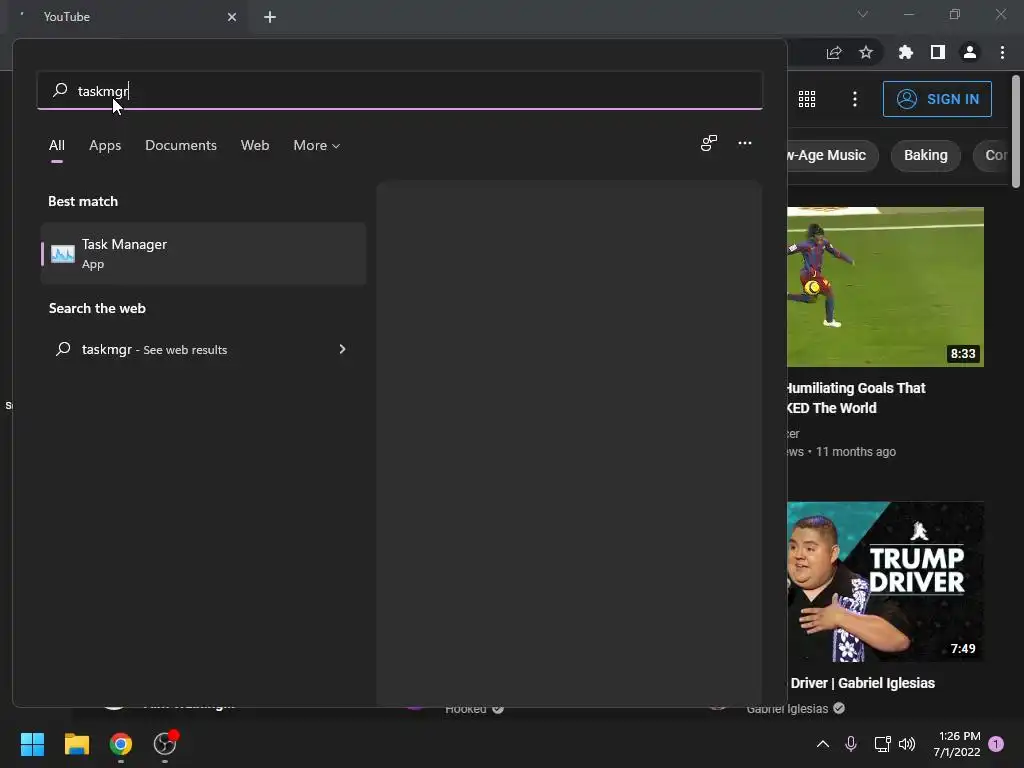Image resolution: width=1024 pixels, height=768 pixels.
Task: Click Chrome share page icon
Action: click(834, 52)
